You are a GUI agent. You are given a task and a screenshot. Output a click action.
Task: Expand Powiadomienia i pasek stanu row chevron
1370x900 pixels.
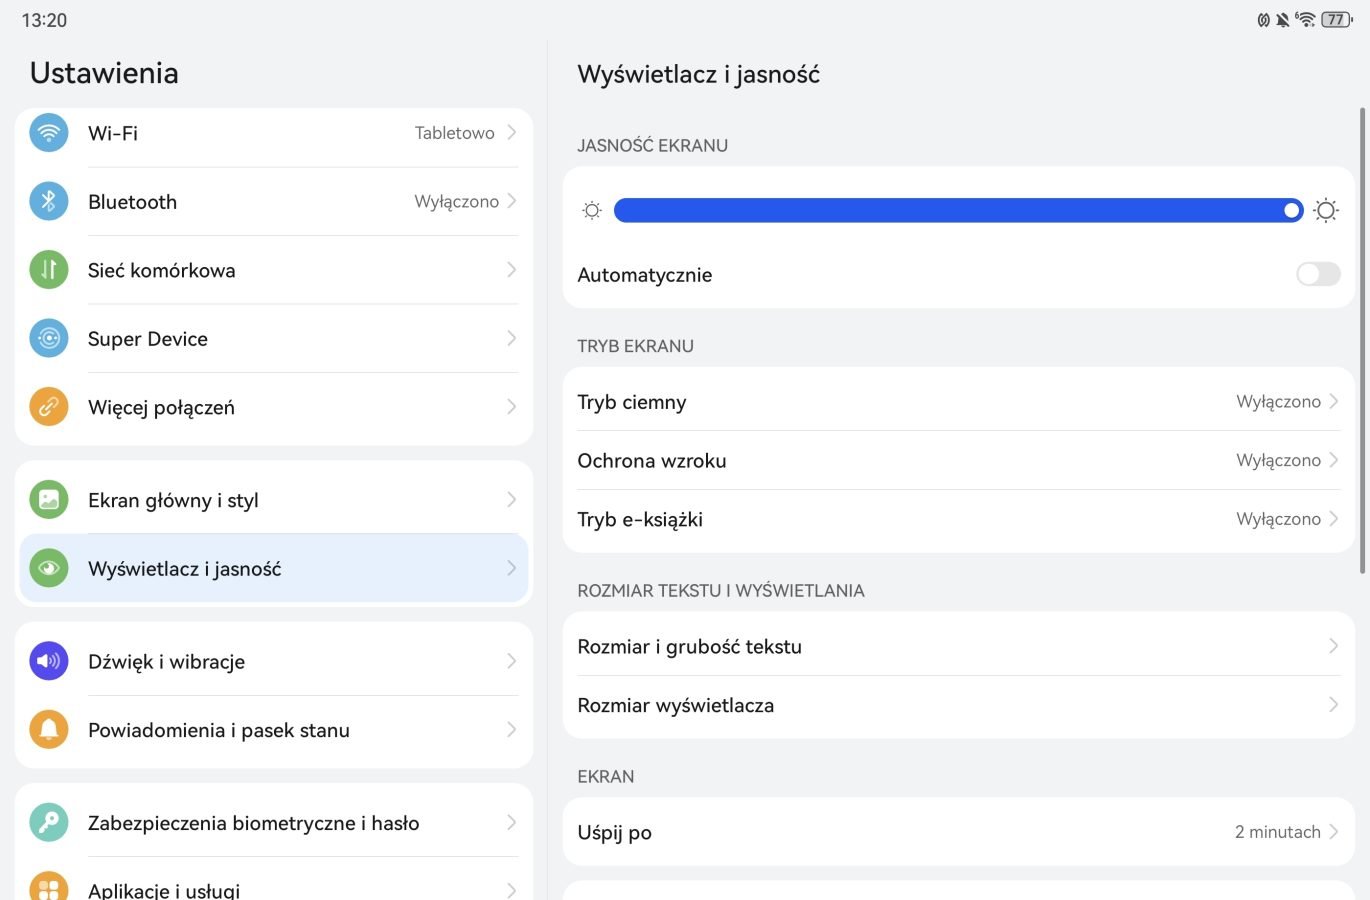[x=511, y=730]
